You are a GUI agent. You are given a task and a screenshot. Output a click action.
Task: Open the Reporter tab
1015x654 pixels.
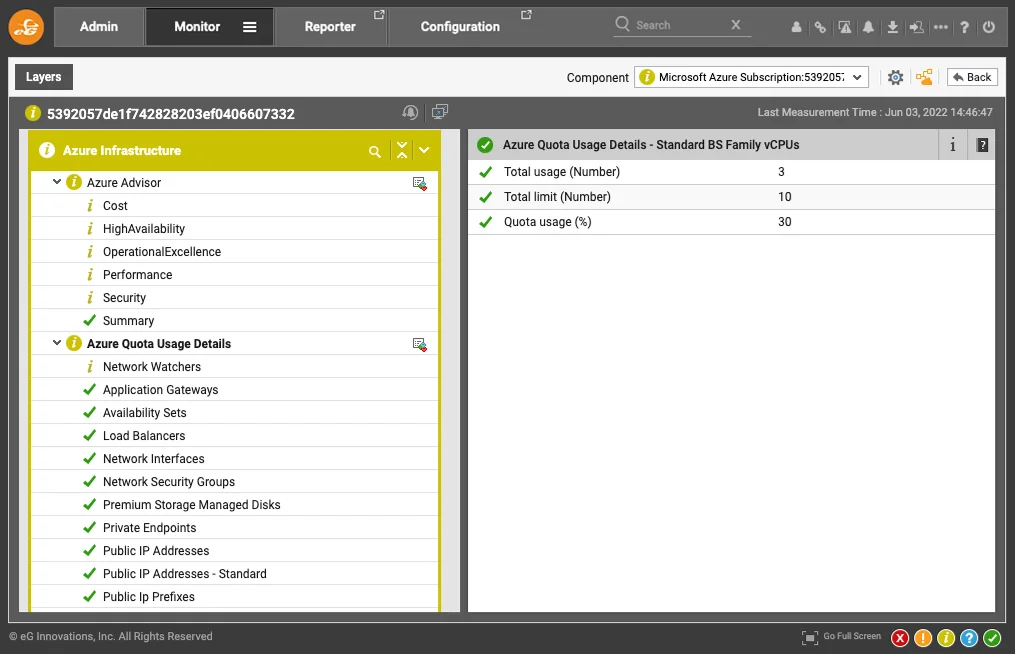[x=330, y=27]
